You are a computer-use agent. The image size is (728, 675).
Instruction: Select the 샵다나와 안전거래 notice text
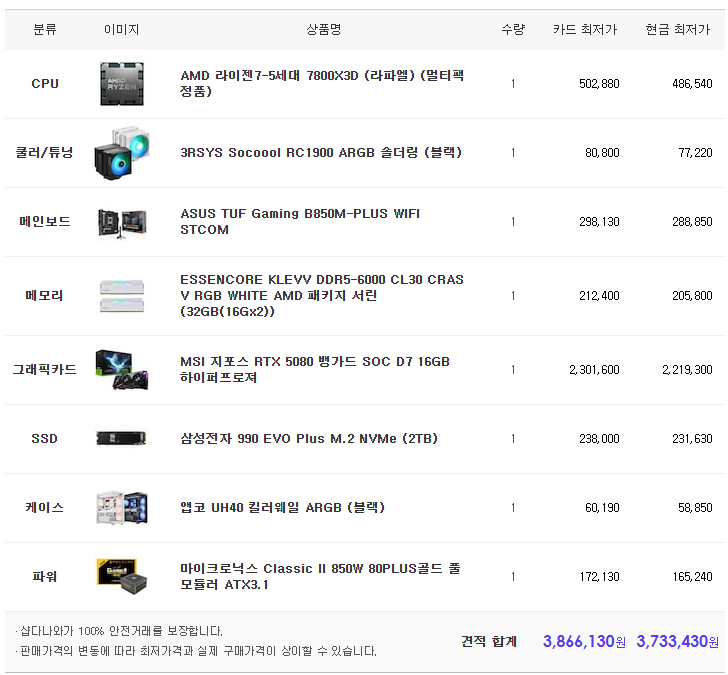119,631
